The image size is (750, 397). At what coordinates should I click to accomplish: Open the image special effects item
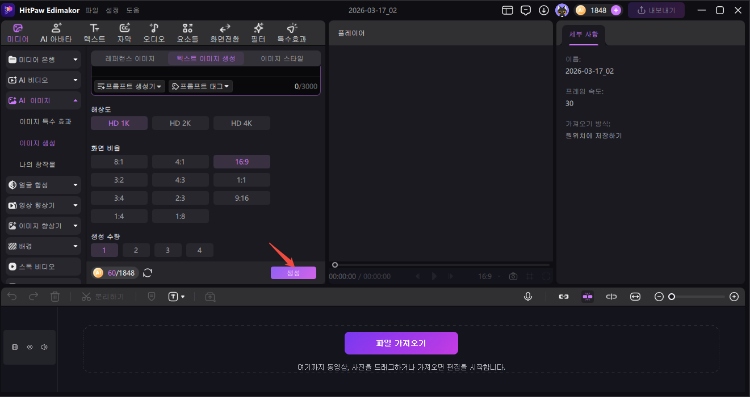point(45,122)
